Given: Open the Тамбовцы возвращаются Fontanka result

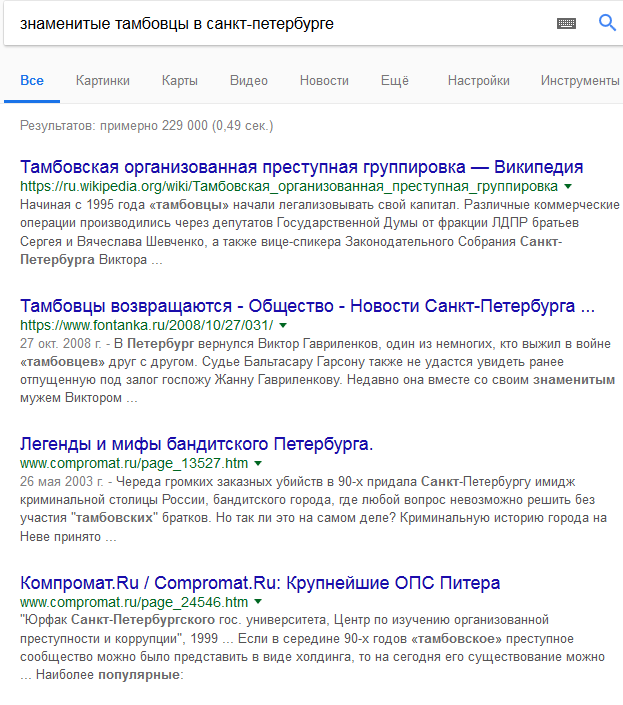Looking at the screenshot, I should [307, 306].
